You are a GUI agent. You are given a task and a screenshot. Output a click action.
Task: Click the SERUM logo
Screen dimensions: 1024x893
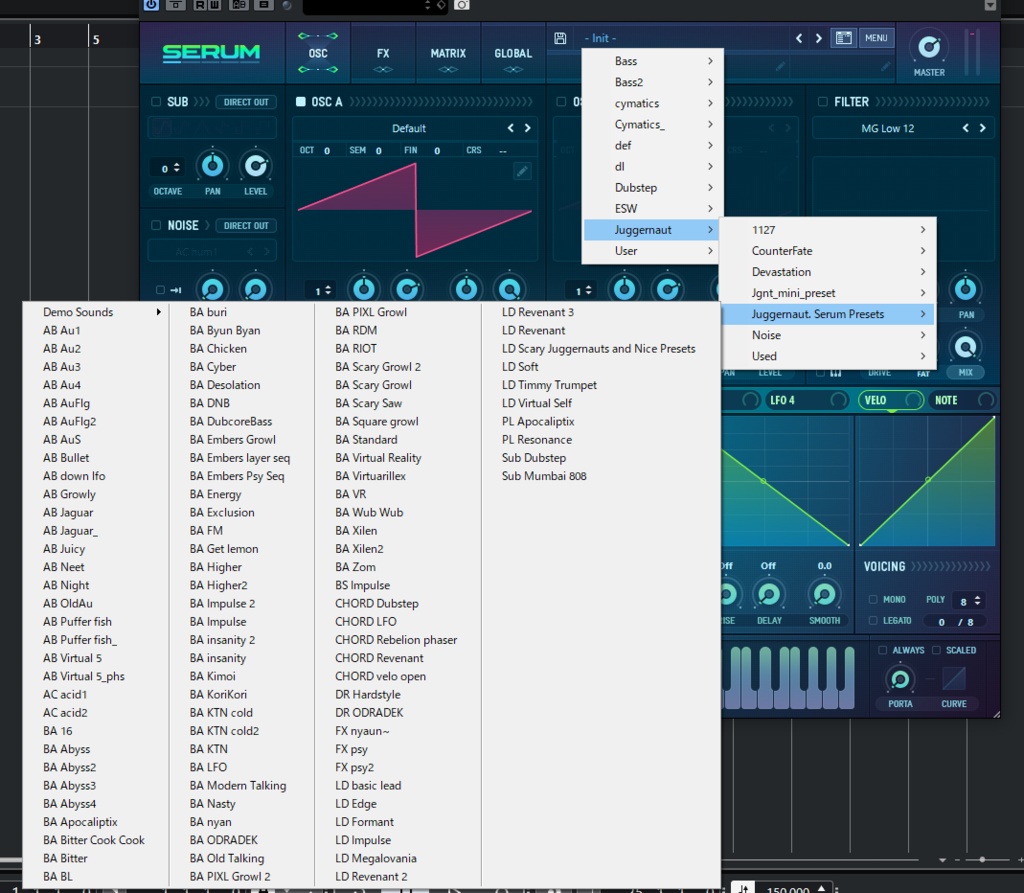tap(211, 51)
